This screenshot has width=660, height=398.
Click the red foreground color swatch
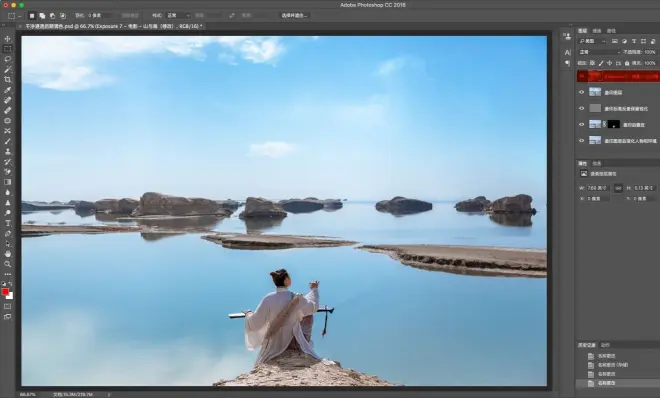coord(5,292)
